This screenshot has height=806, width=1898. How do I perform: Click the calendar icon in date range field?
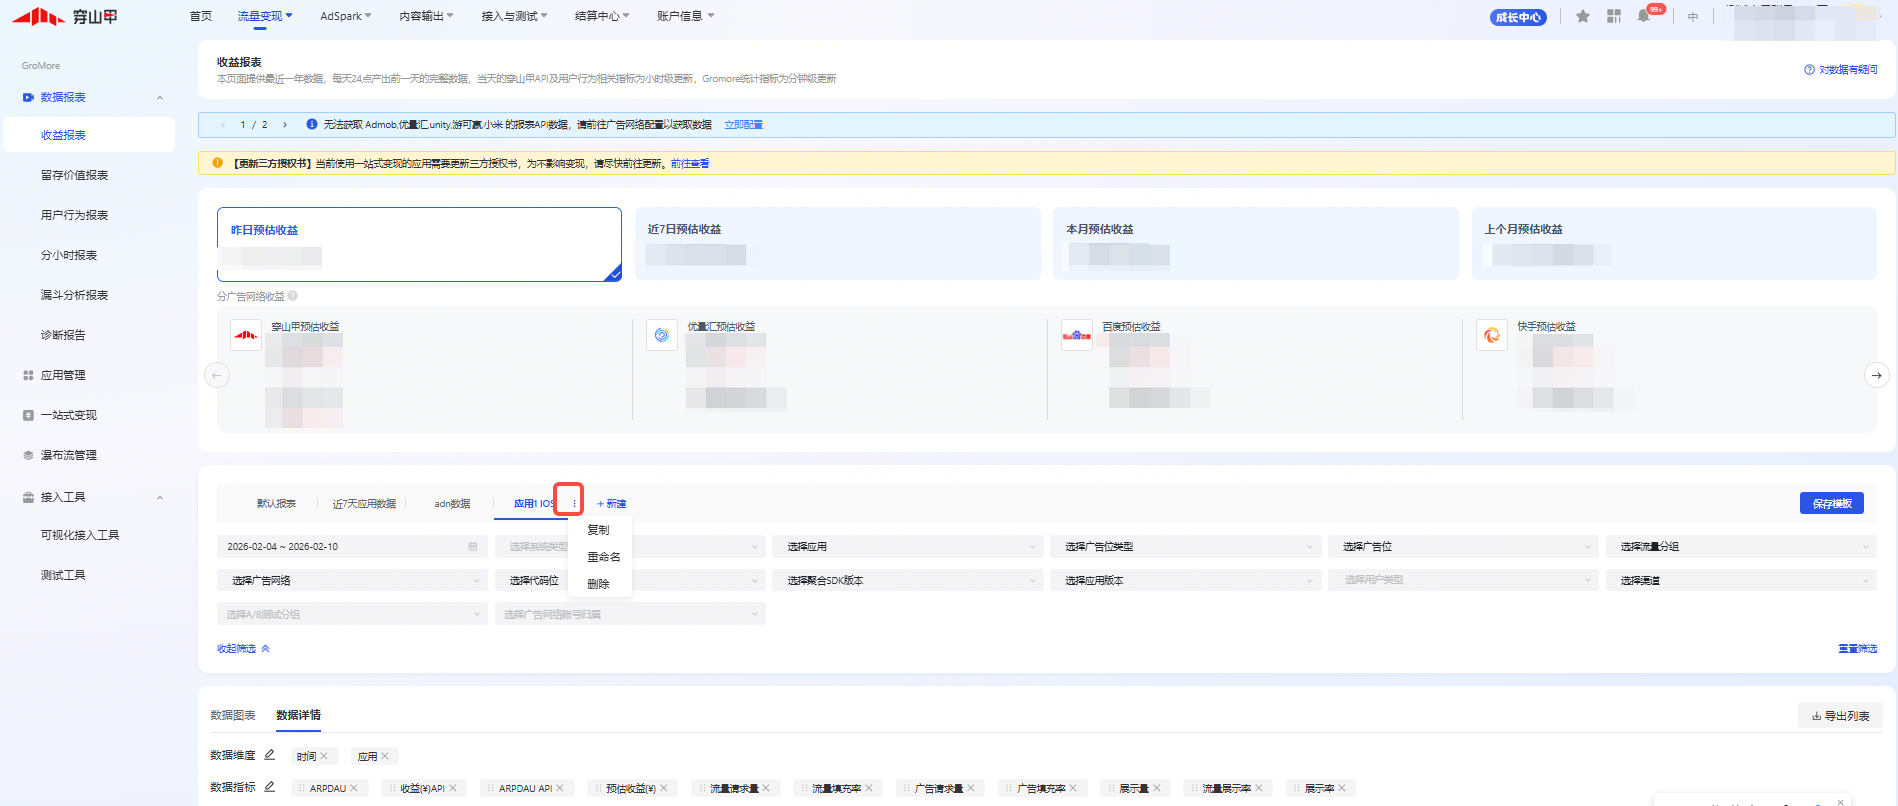click(472, 547)
